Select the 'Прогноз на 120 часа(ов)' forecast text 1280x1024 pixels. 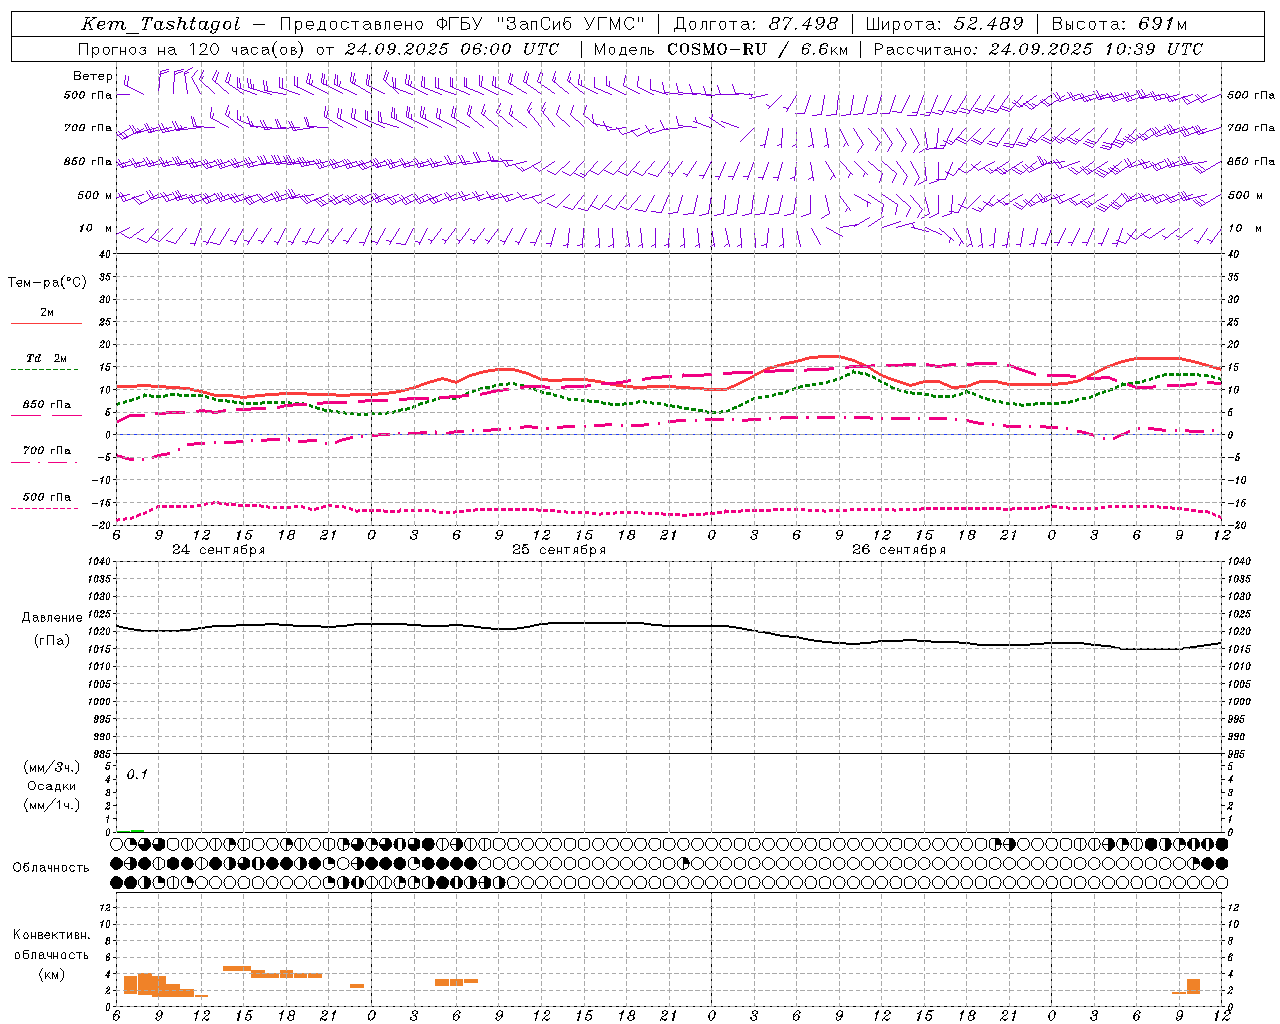[x=192, y=49]
